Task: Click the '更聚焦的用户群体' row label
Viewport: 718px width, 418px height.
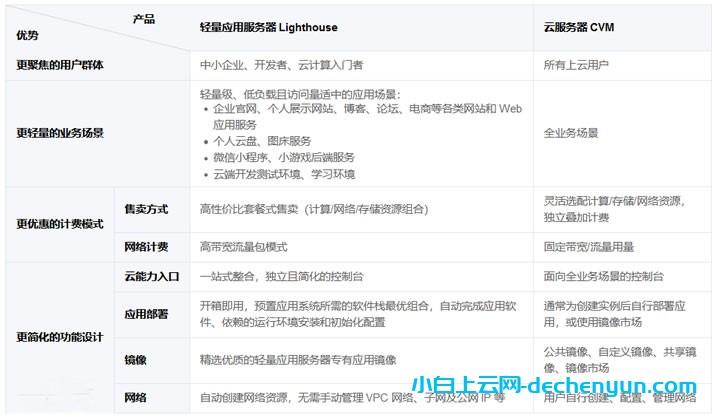Action: pos(60,65)
